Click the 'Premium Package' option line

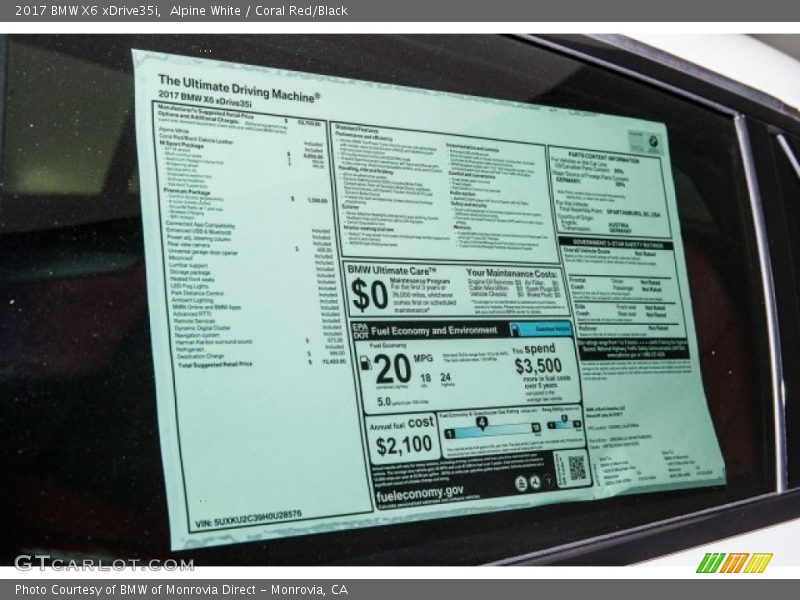[187, 191]
